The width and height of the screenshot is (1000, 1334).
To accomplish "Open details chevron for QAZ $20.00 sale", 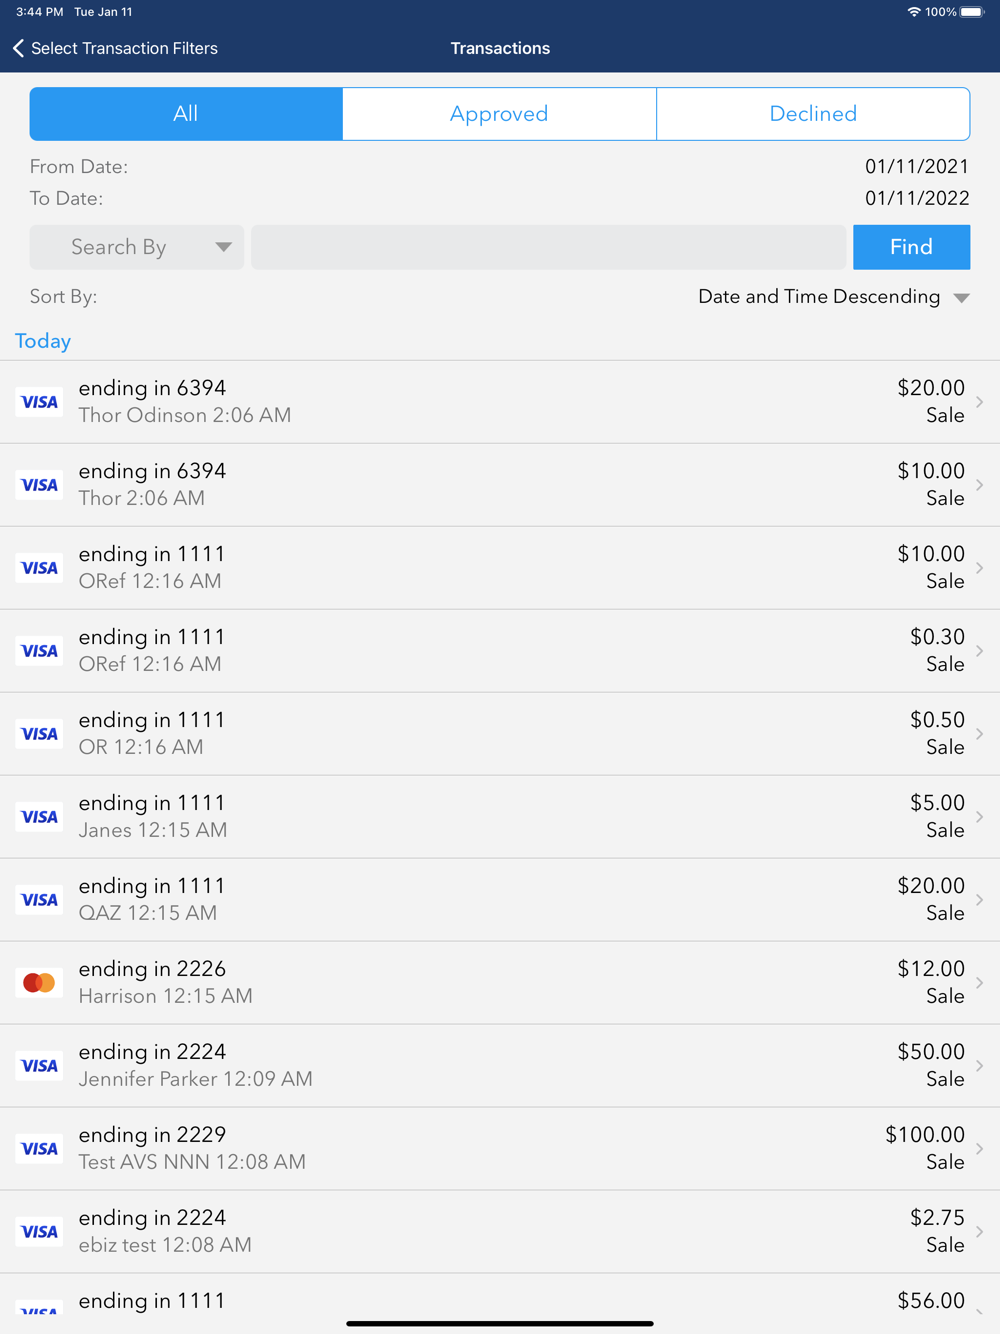I will pos(980,900).
